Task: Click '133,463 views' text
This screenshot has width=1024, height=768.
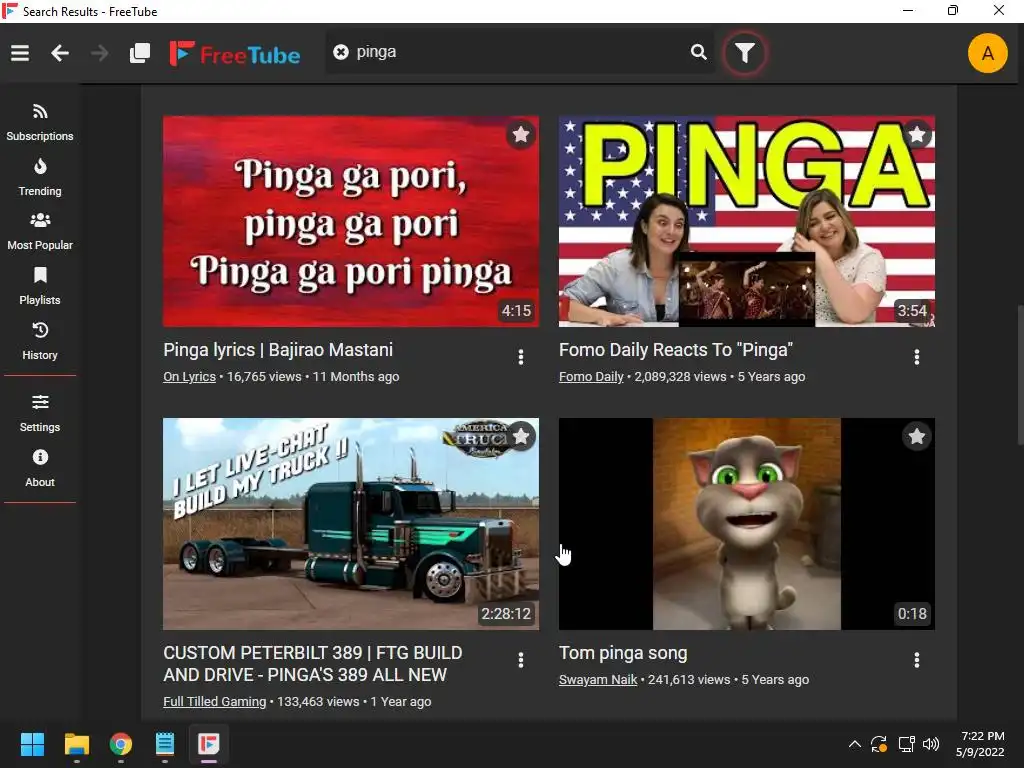Action: tap(318, 701)
